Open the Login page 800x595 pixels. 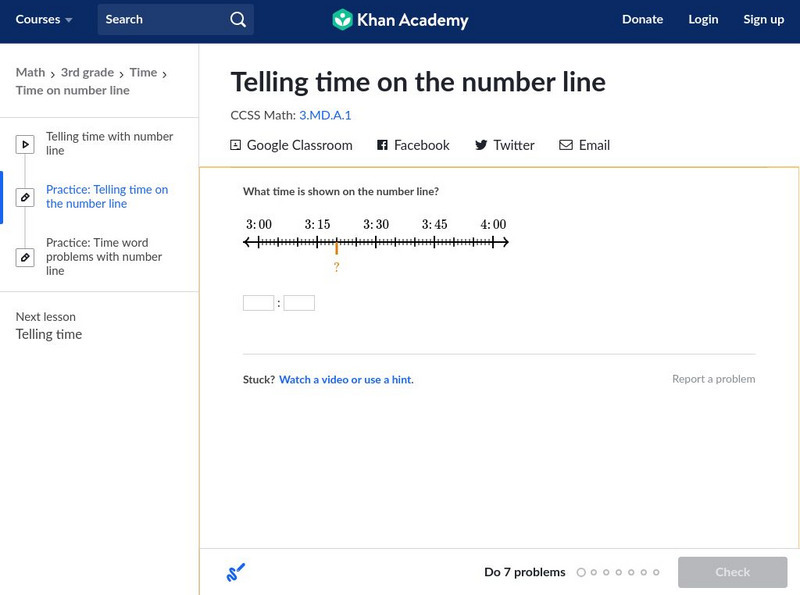pos(703,20)
